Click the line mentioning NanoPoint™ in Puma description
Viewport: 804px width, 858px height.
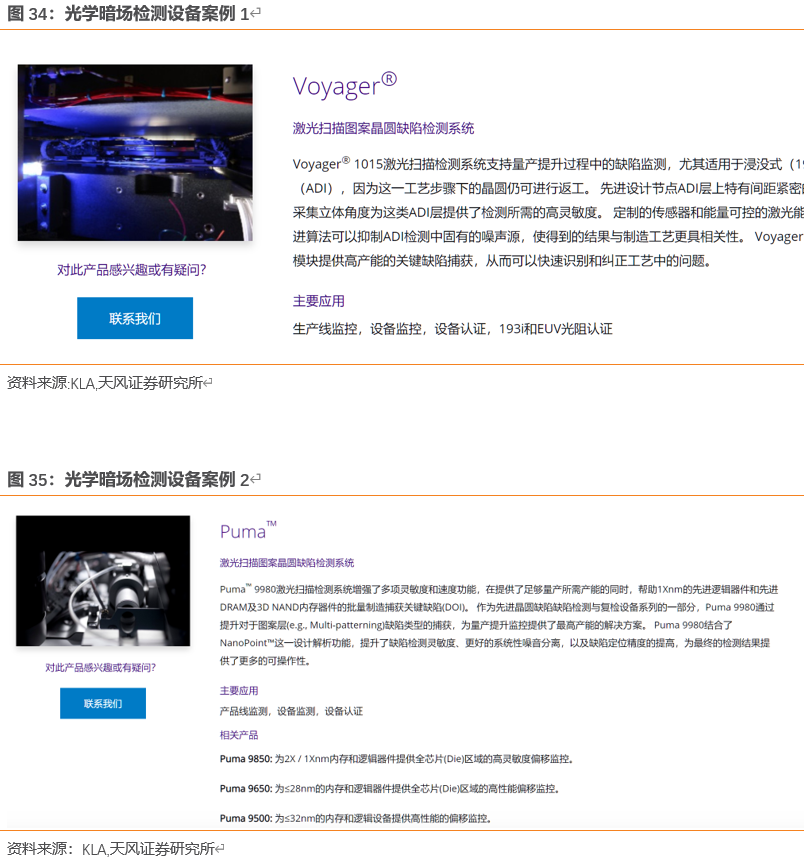(x=495, y=643)
